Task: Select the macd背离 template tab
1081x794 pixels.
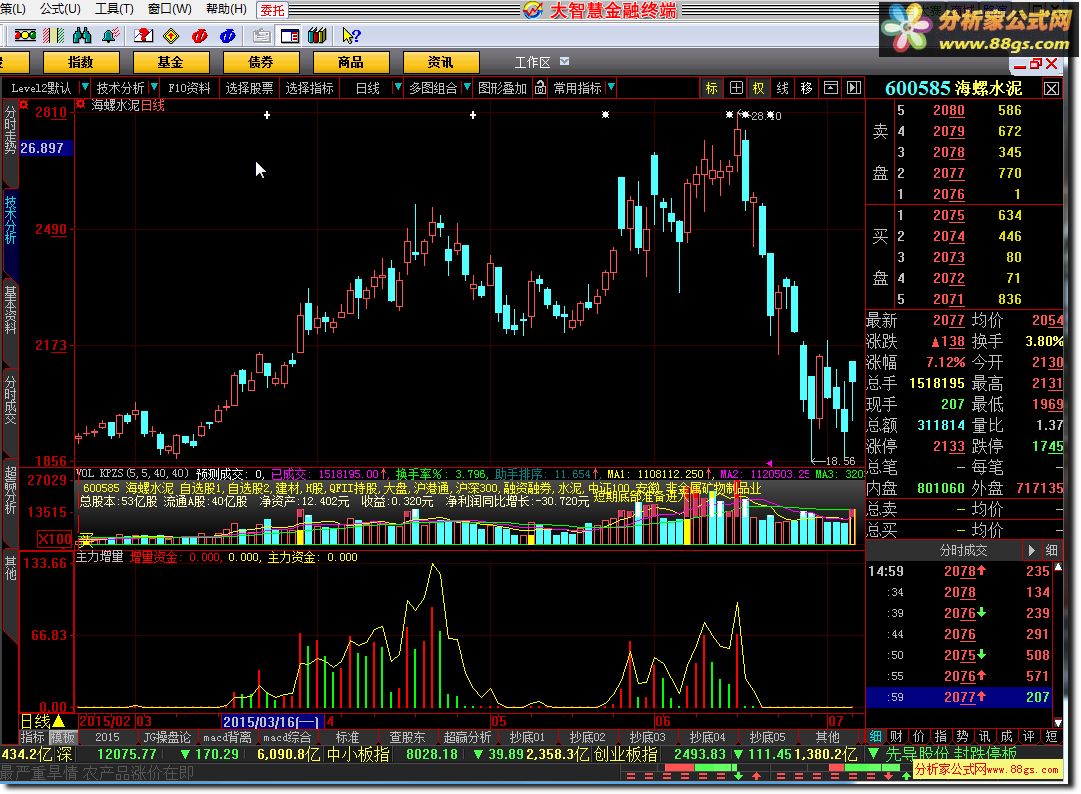Action: (x=227, y=737)
